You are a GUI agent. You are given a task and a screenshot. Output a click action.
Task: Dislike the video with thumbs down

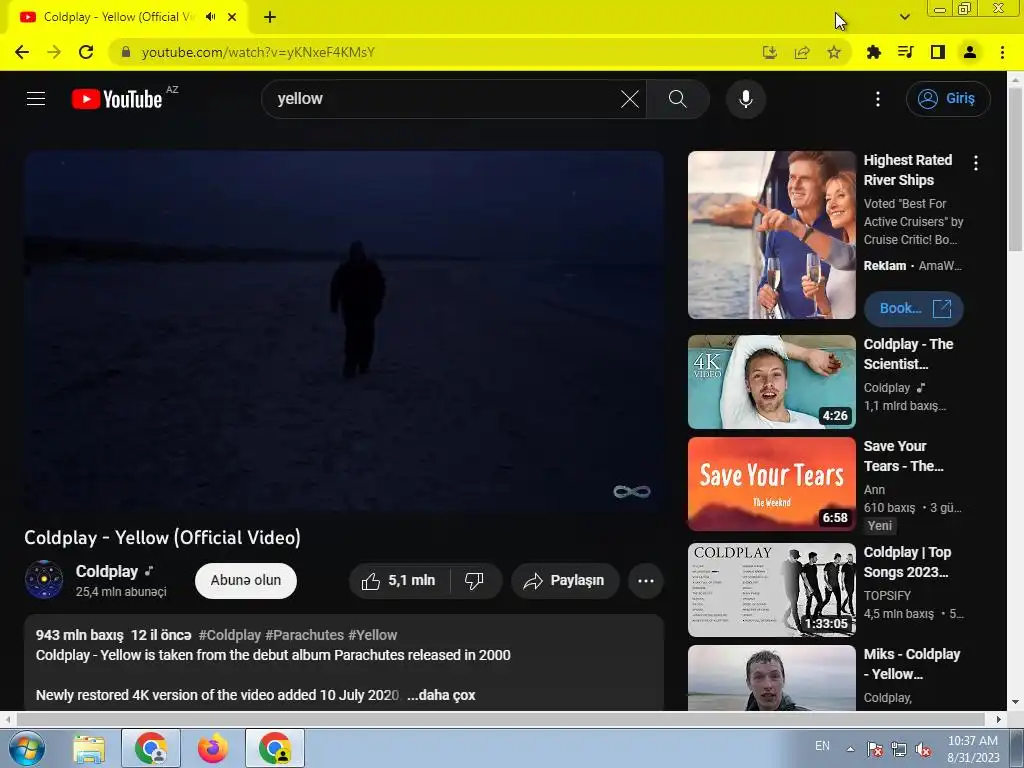pyautogui.click(x=475, y=581)
